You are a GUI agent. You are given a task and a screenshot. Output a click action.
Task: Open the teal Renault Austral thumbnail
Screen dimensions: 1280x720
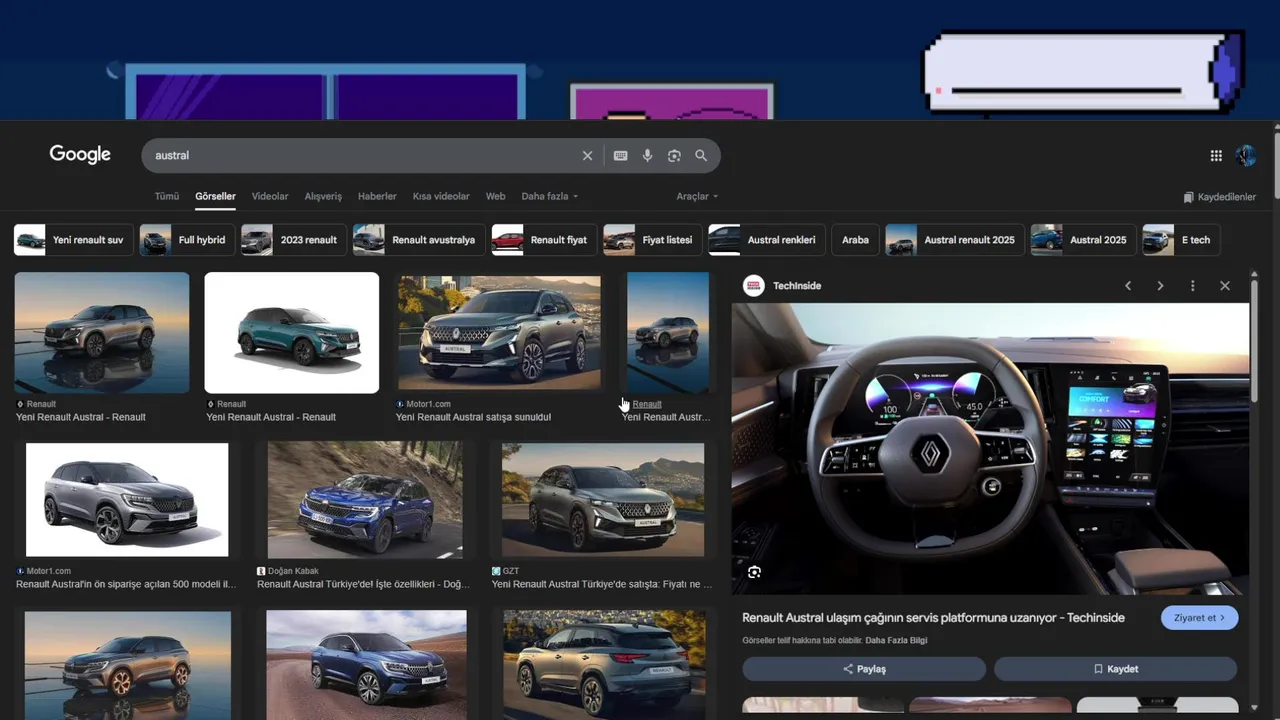(x=292, y=333)
